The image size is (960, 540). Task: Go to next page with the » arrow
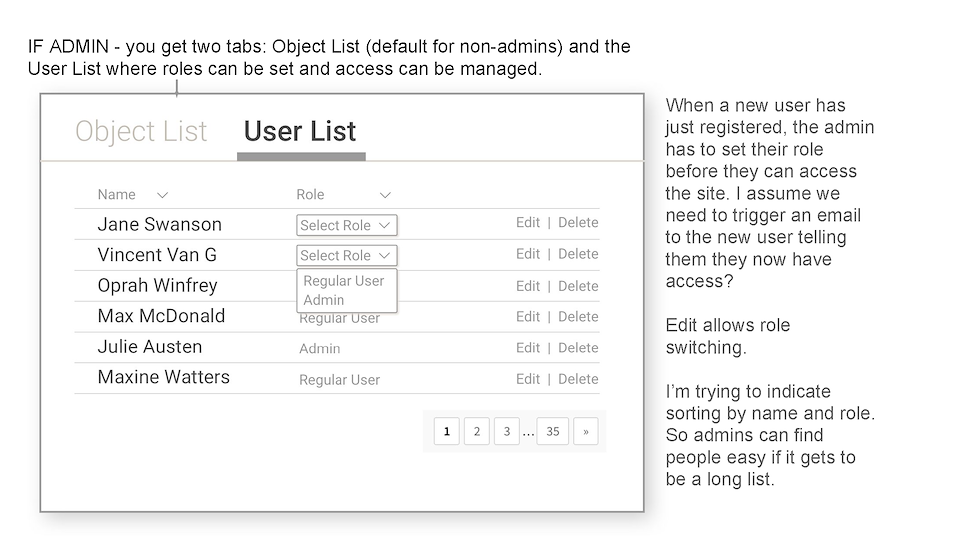[586, 432]
